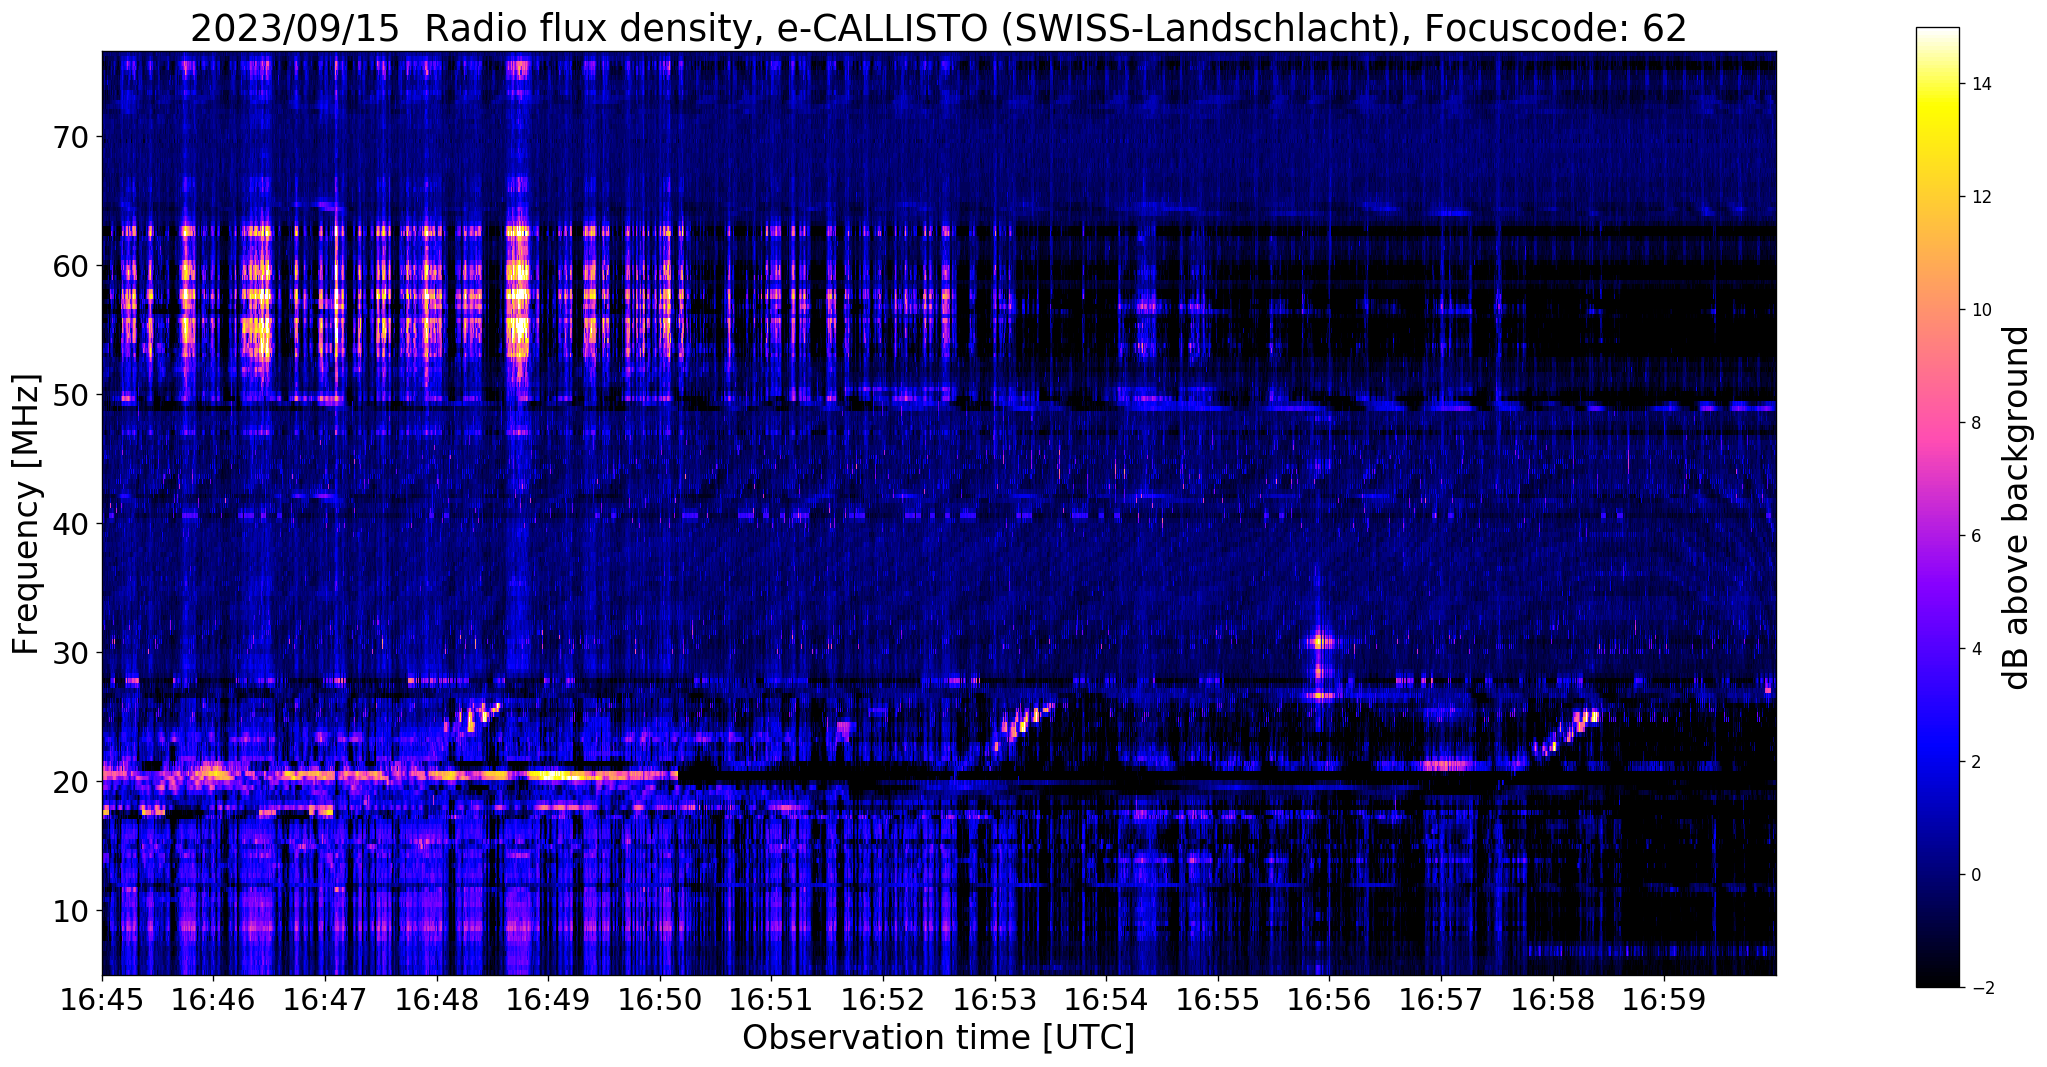Image resolution: width=2047 pixels, height=1067 pixels.
Task: Click the colorbar tick label 6
Action: 1974,536
